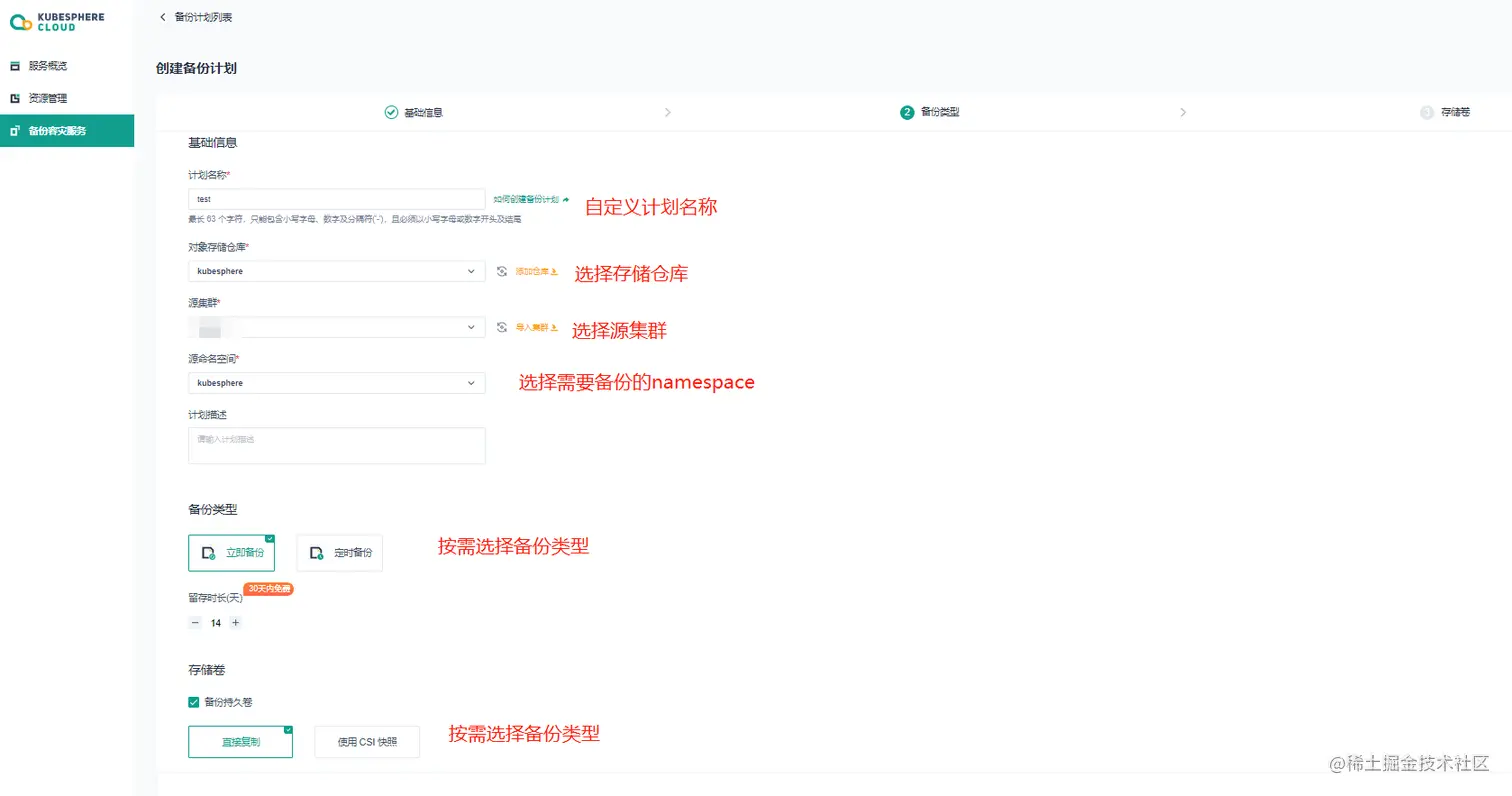Open 如何创建备份计划 help link

(526, 200)
